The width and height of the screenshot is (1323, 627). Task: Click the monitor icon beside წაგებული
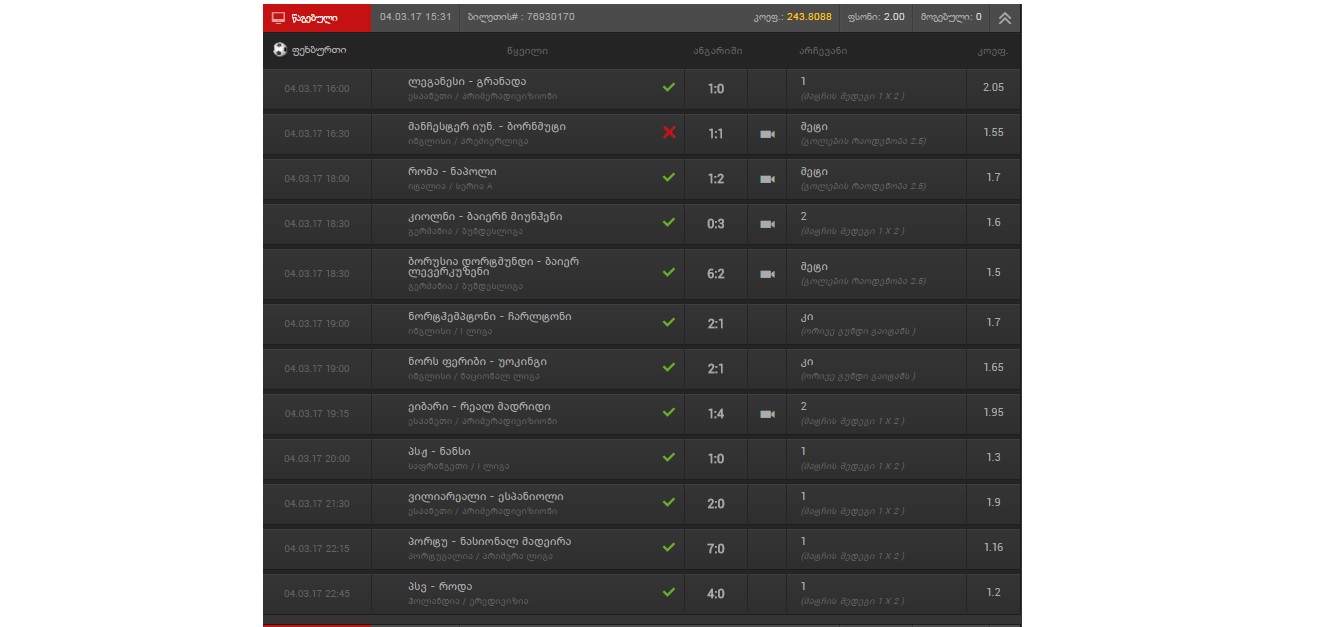click(x=279, y=18)
